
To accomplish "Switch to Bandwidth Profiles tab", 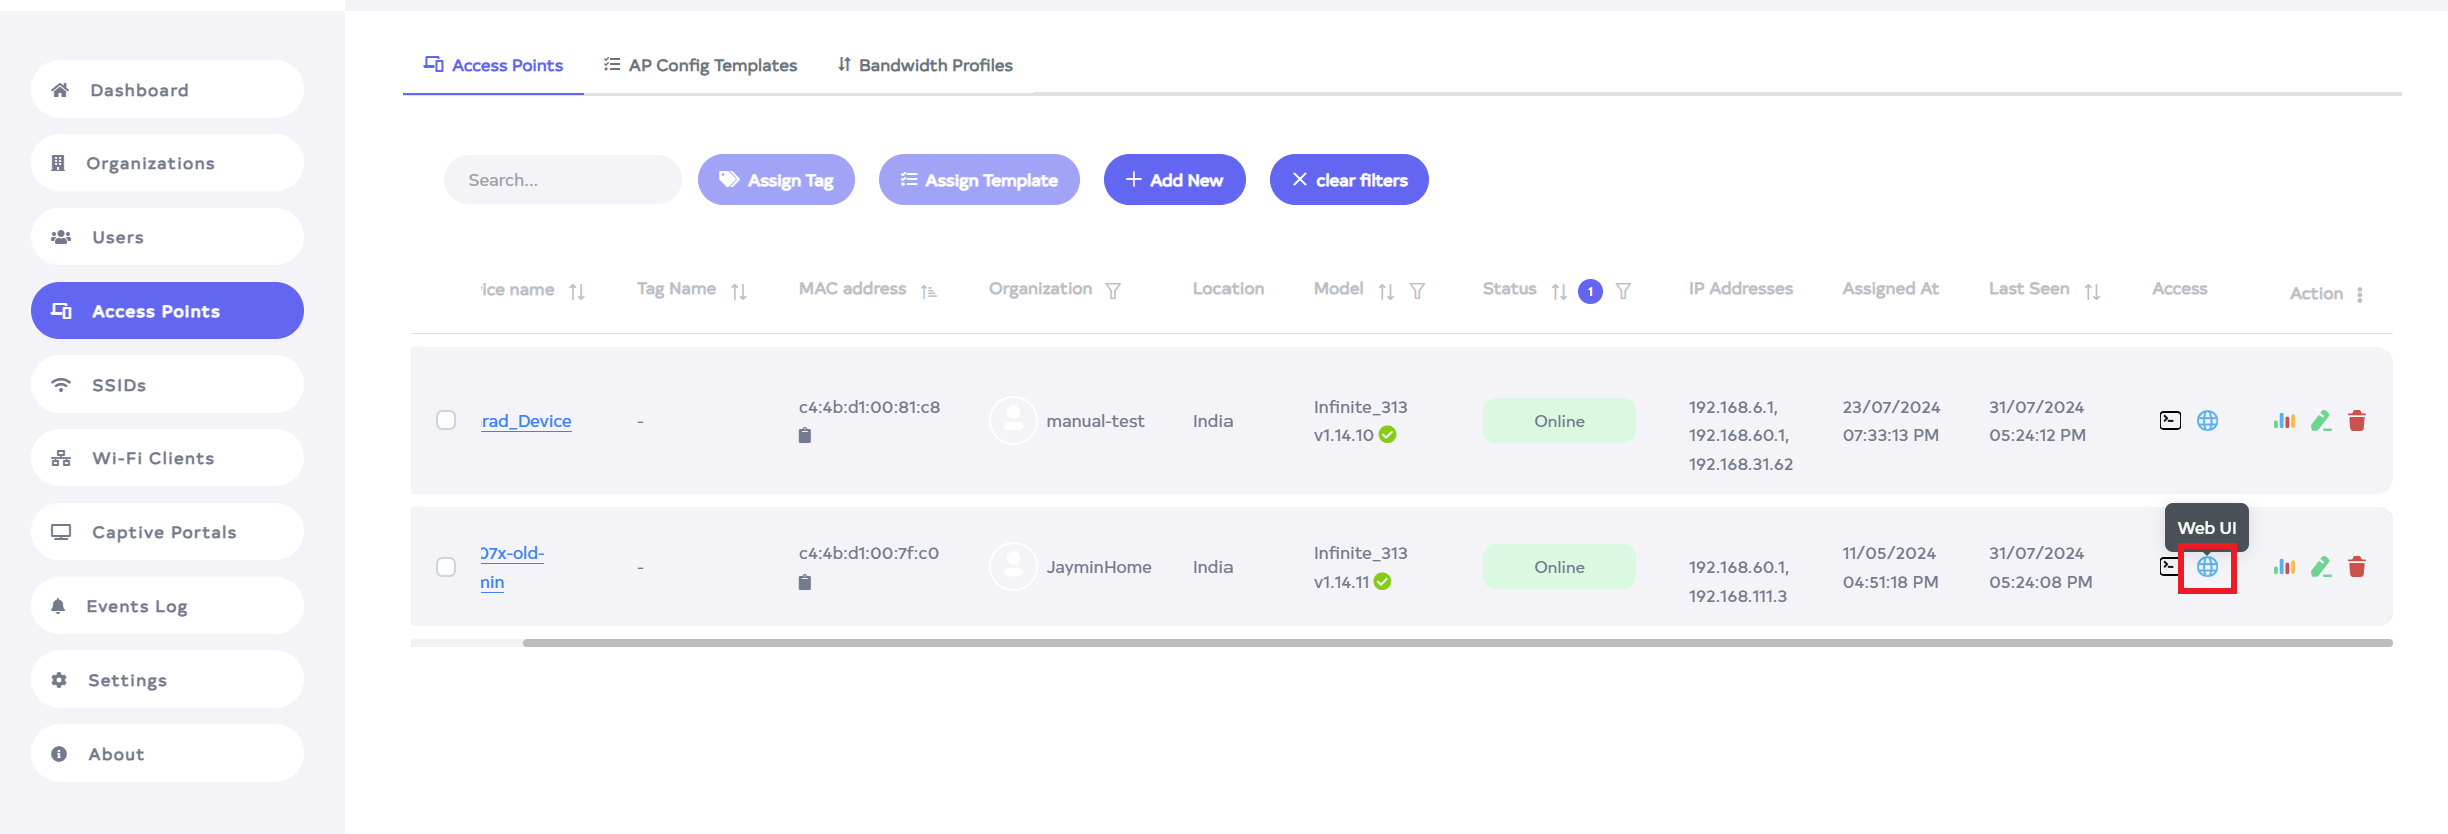I will [925, 65].
